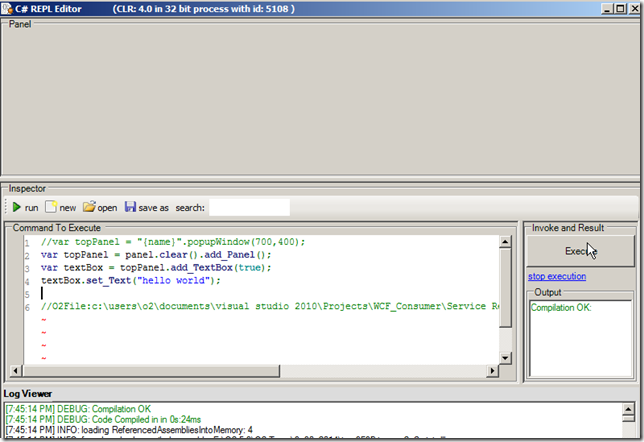Click the open label in the toolbar
The width and height of the screenshot is (644, 442).
(x=107, y=208)
